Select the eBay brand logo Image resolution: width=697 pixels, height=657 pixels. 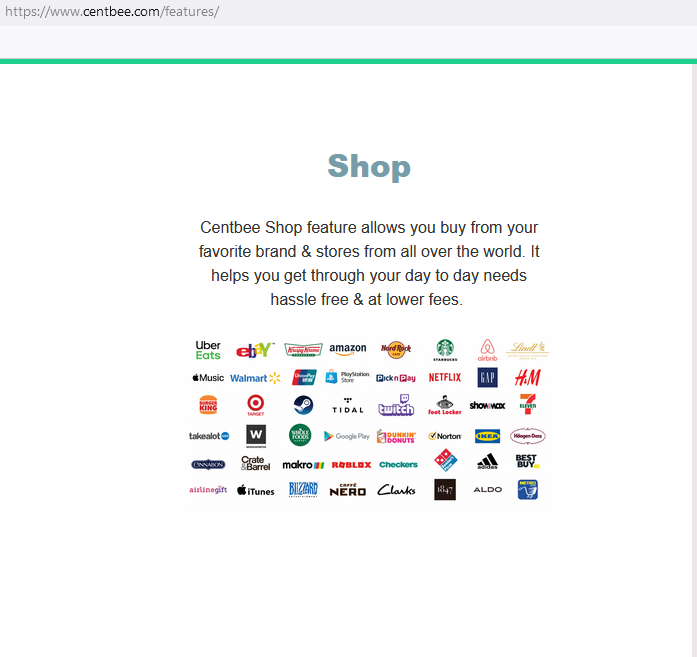[x=255, y=350]
